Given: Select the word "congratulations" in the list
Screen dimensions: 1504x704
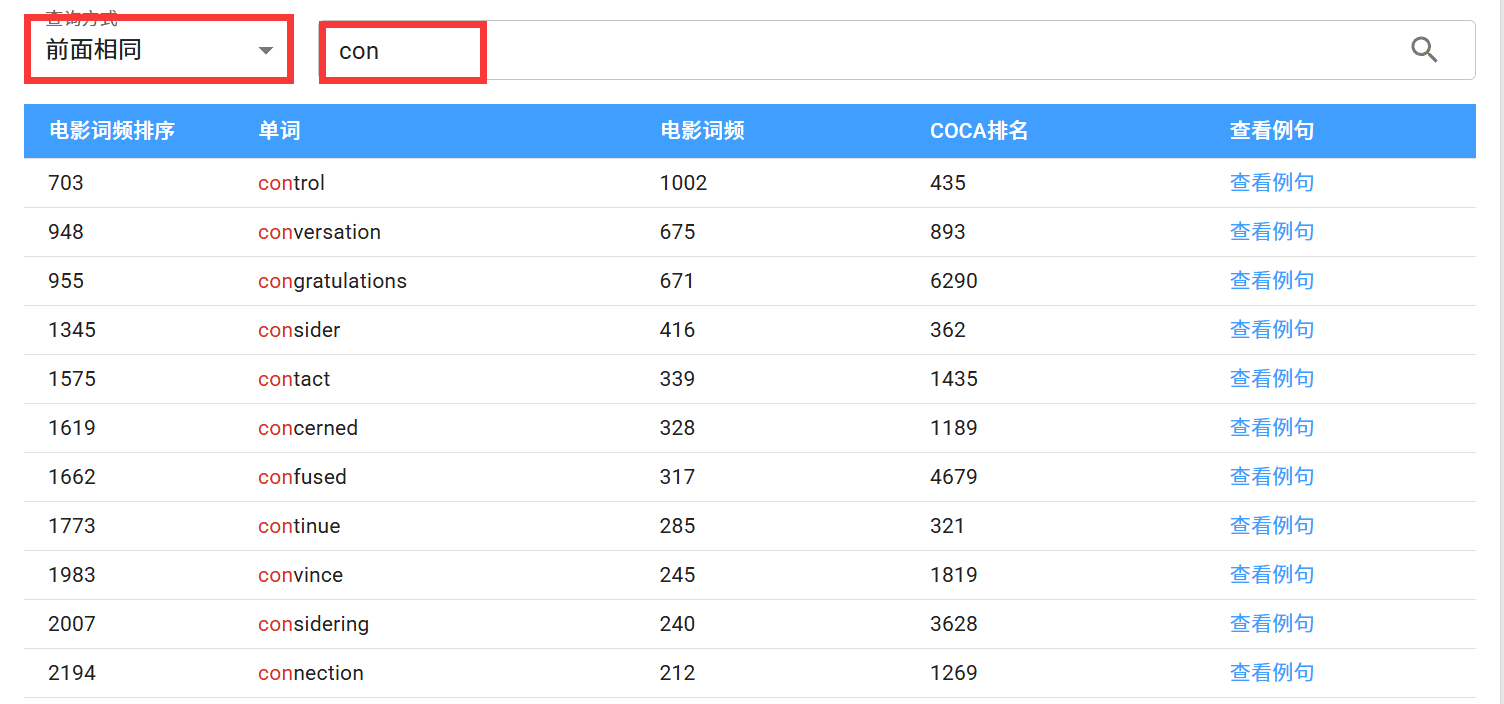Looking at the screenshot, I should [x=332, y=281].
